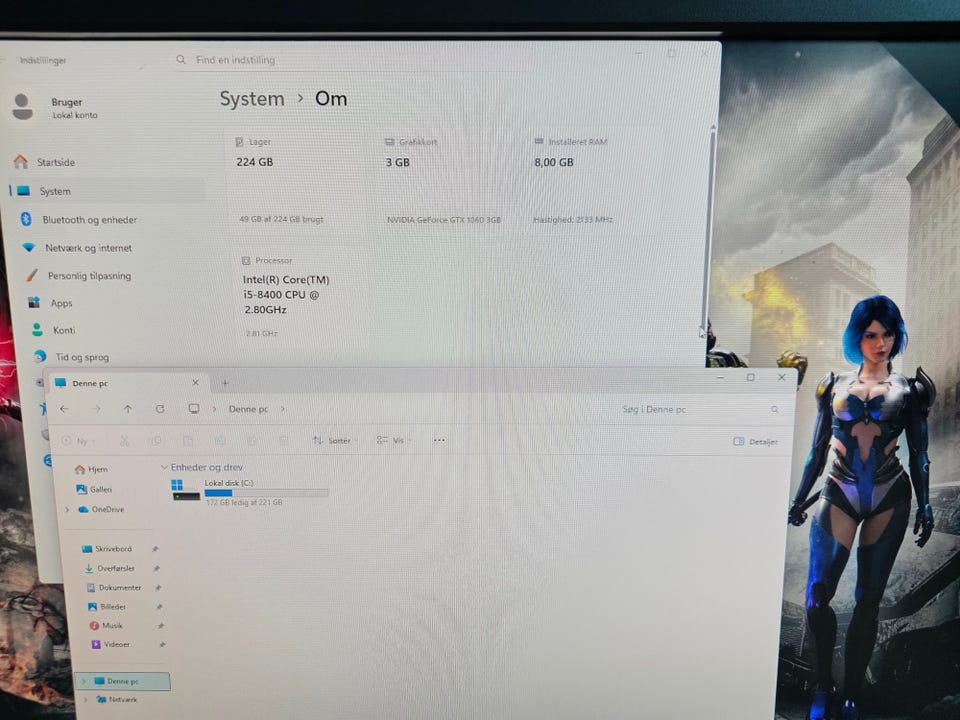Open Bluetooth og enheder via its icon
960x720 pixels.
(x=26, y=219)
